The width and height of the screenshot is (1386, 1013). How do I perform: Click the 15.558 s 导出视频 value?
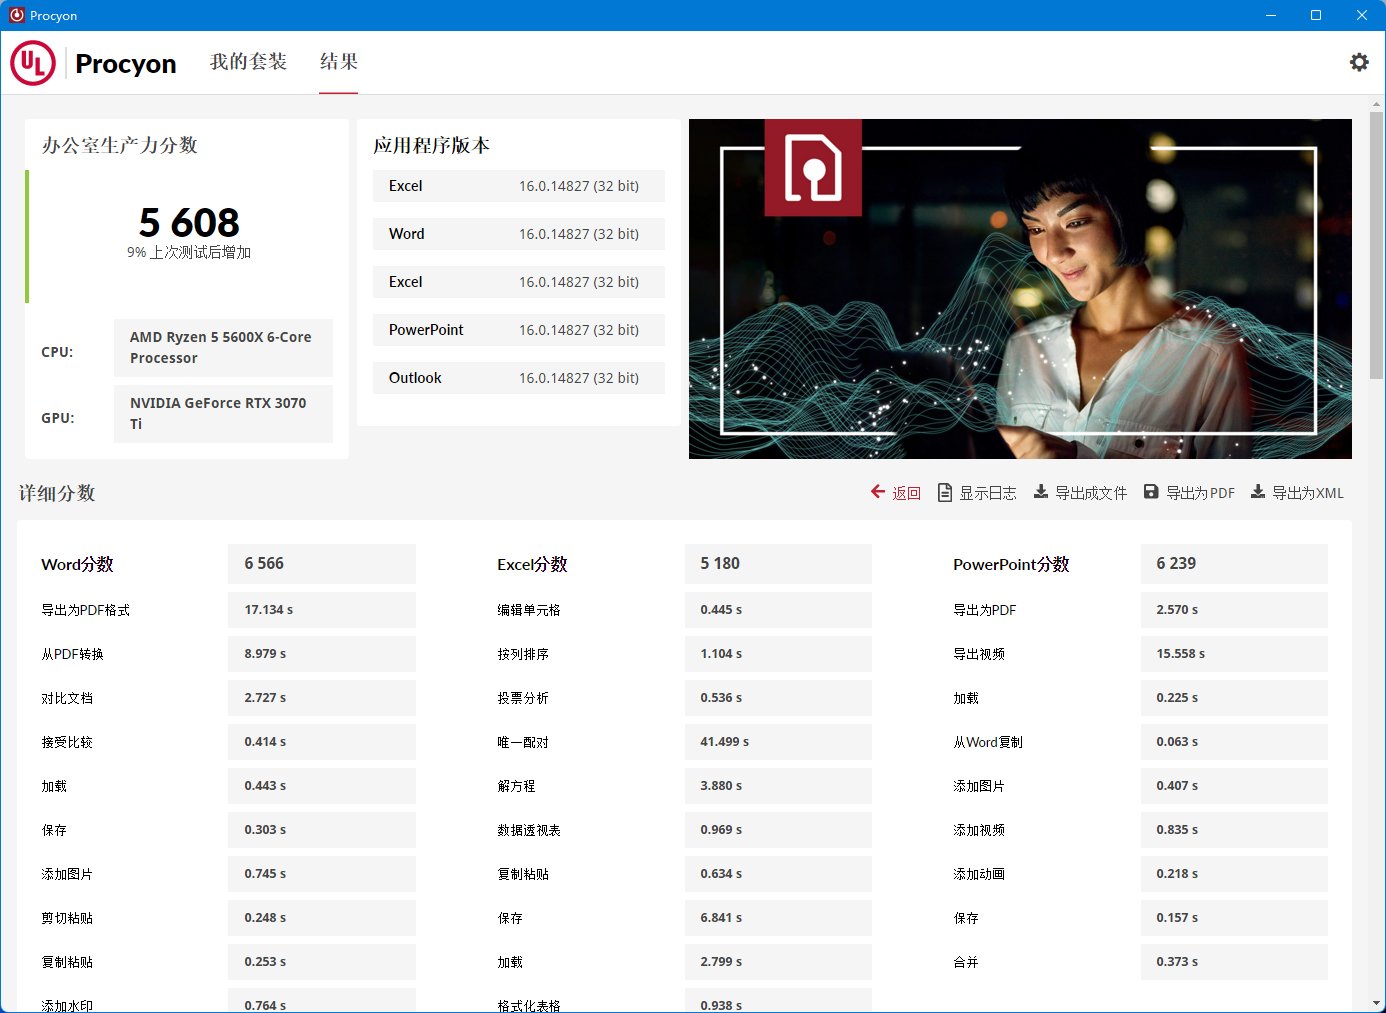(x=1234, y=654)
